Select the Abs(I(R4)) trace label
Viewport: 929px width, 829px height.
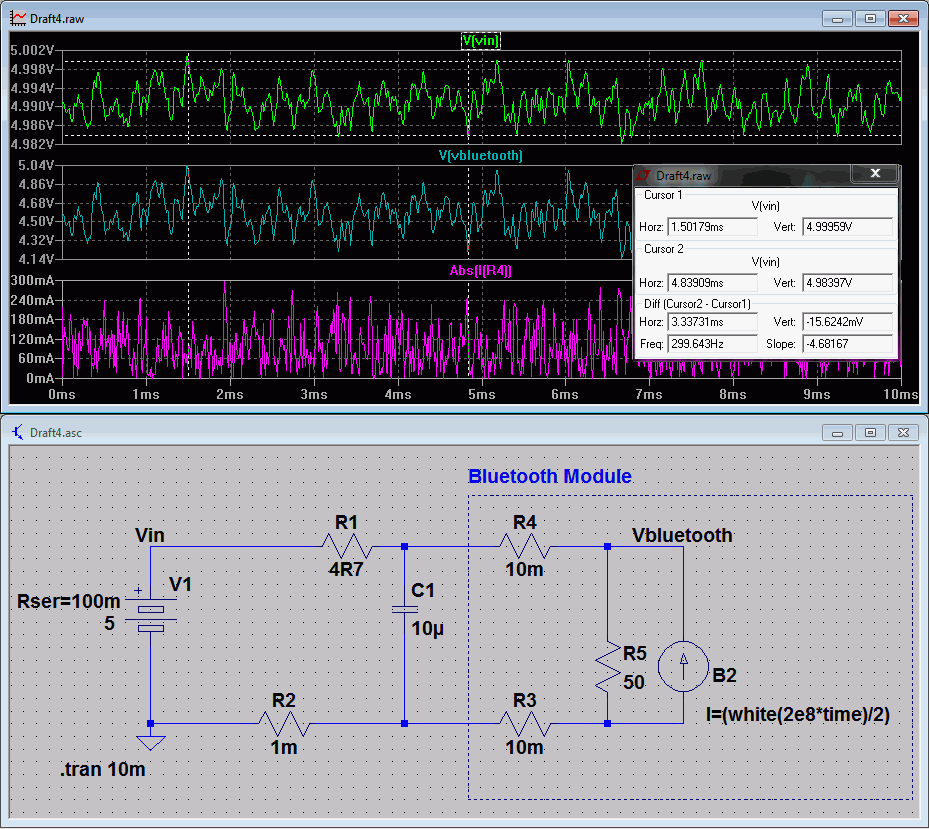coord(480,270)
